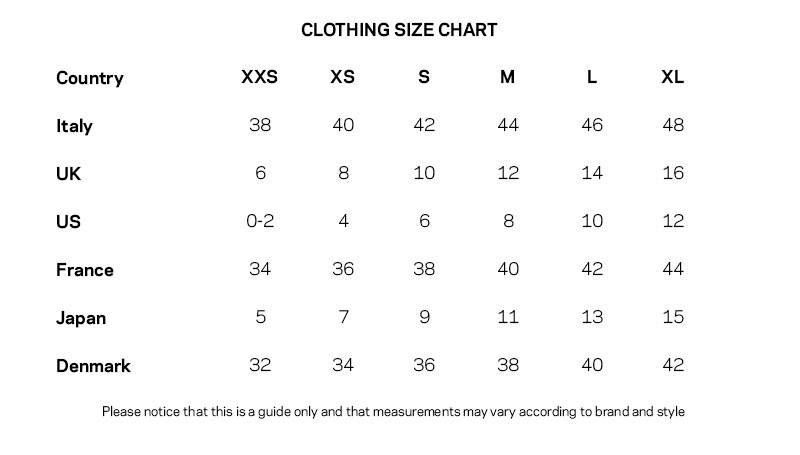
Task: Select the UK row label
Action: [68, 174]
